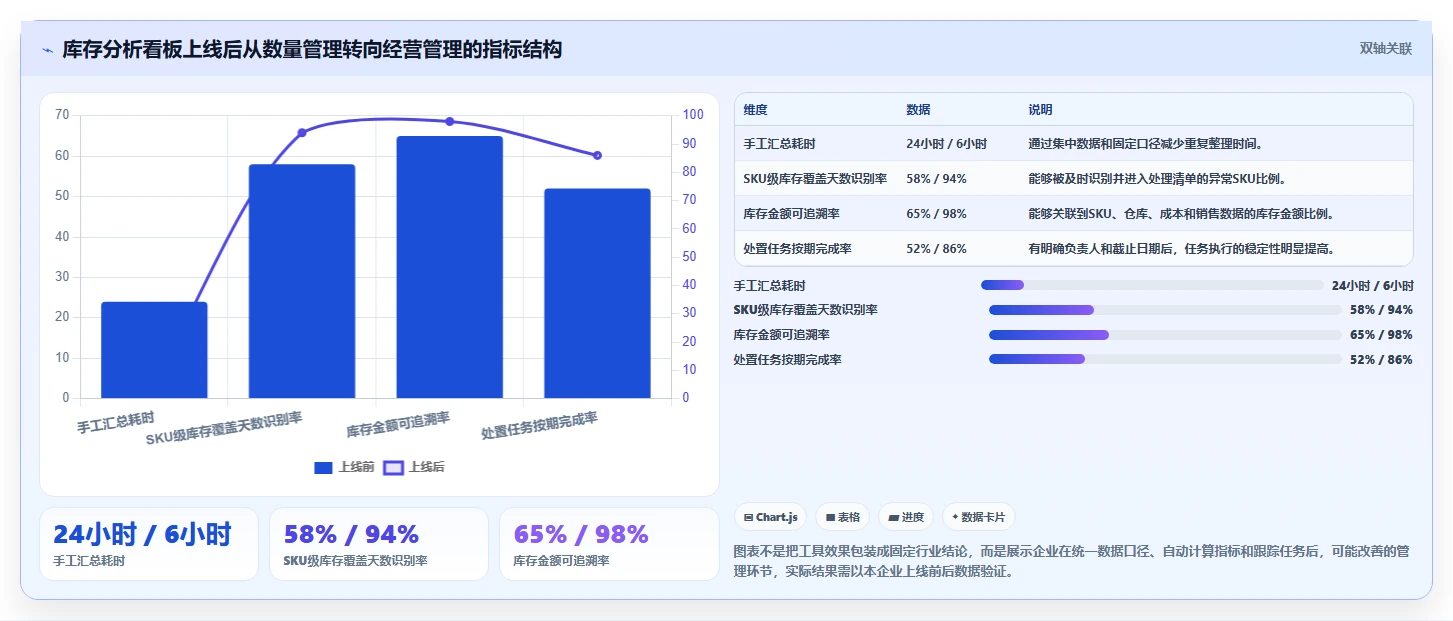Image resolution: width=1453 pixels, height=621 pixels.
Task: Click the 说明 column header
Action: (x=1040, y=110)
